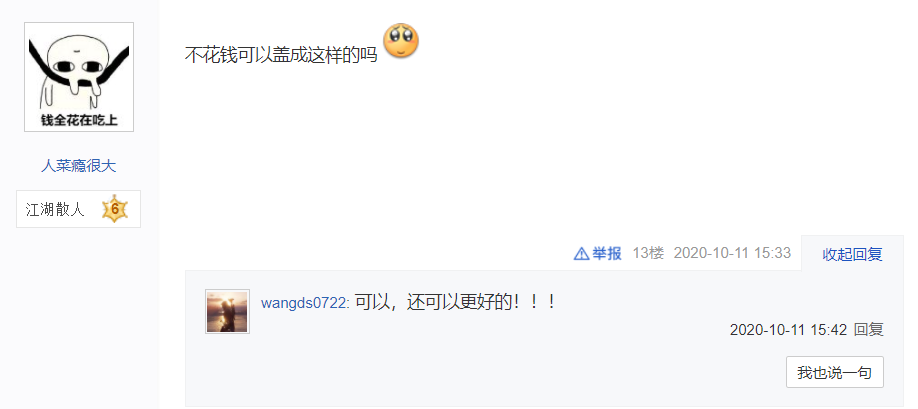
Task: Click the reply timestamp 2020-10-11 15:42
Action: pos(788,329)
